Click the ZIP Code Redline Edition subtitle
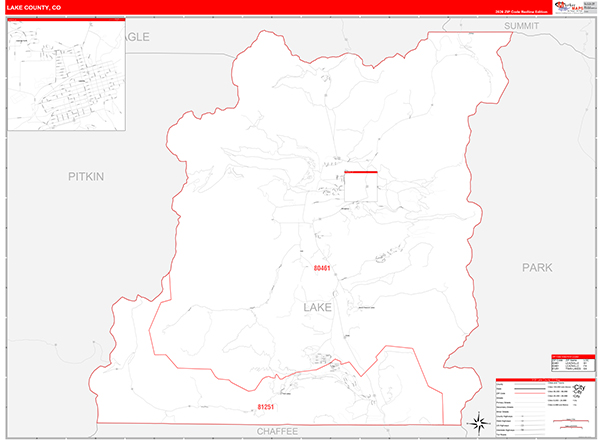This screenshot has height=440, width=600. tap(521, 12)
